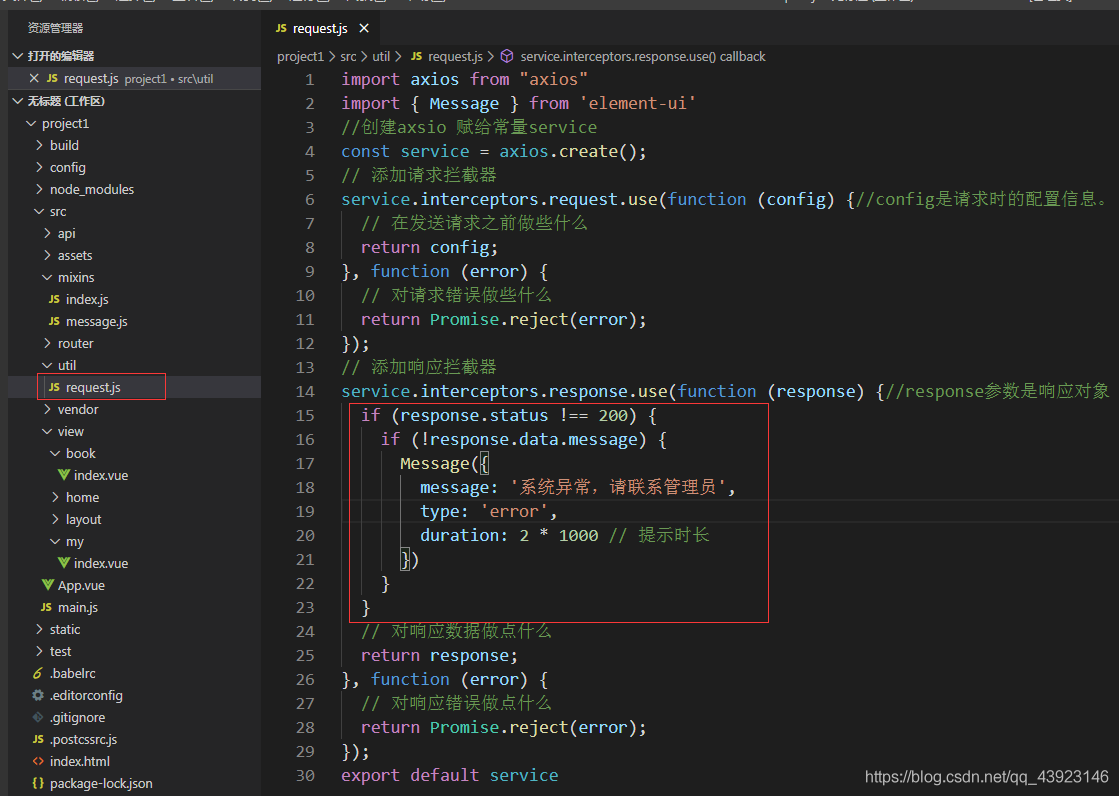Collapse the open editors section
1119x796 pixels.
click(18, 56)
